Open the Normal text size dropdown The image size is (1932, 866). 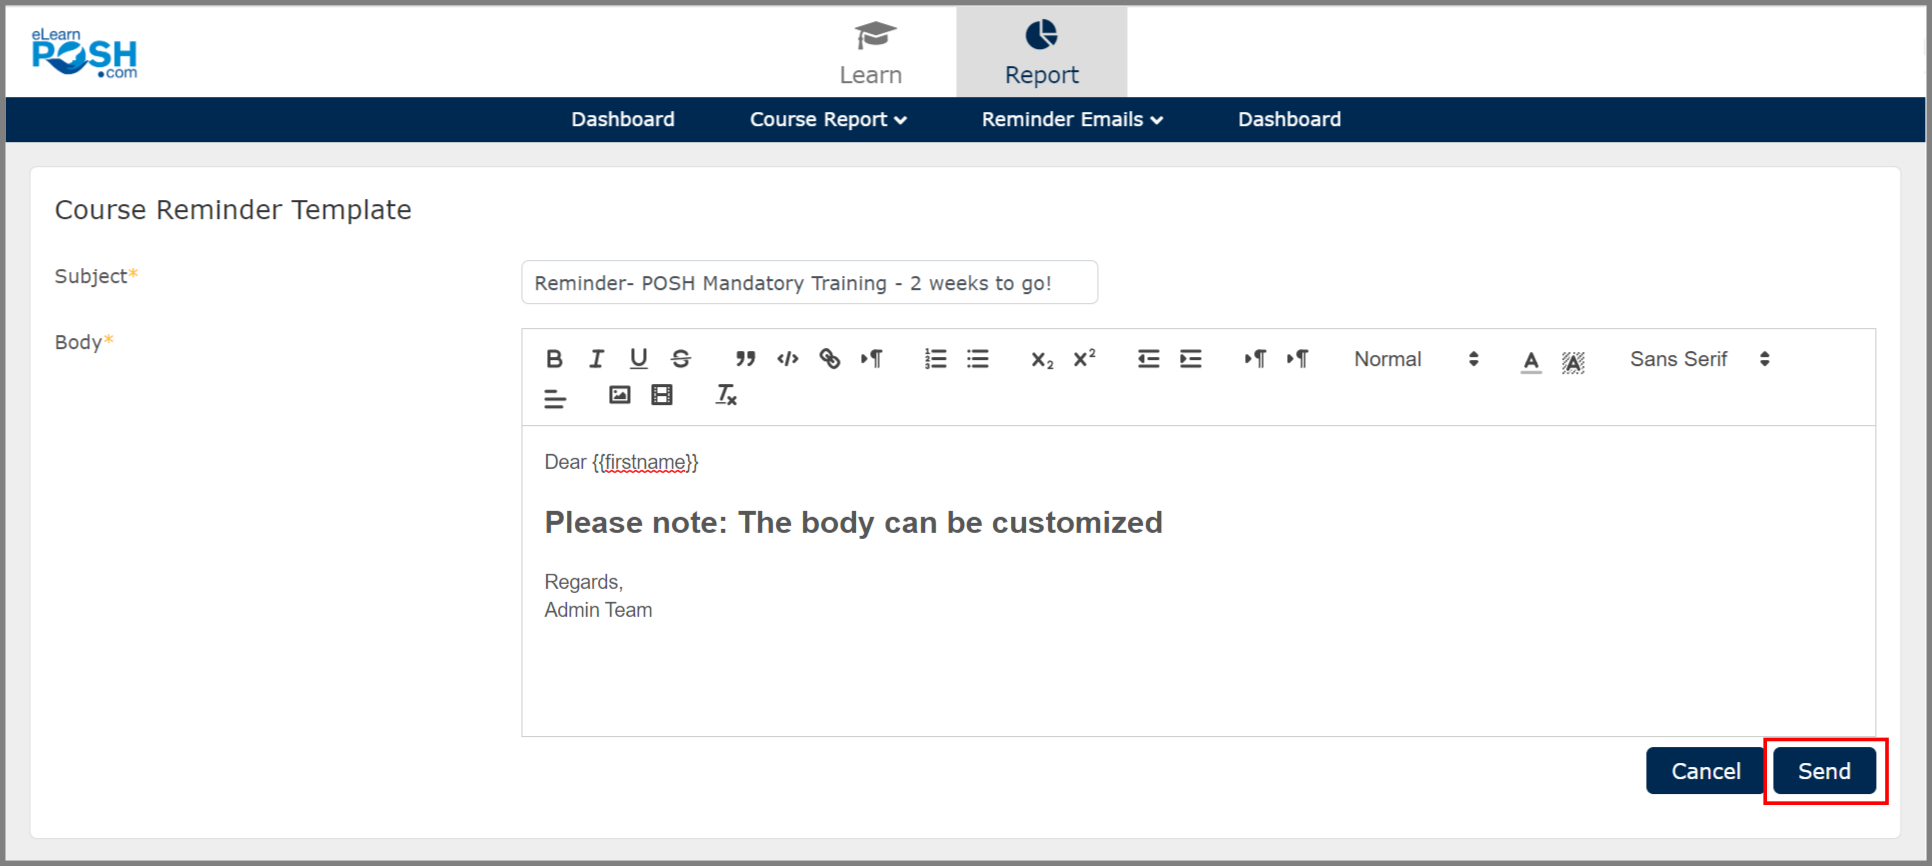click(1415, 359)
